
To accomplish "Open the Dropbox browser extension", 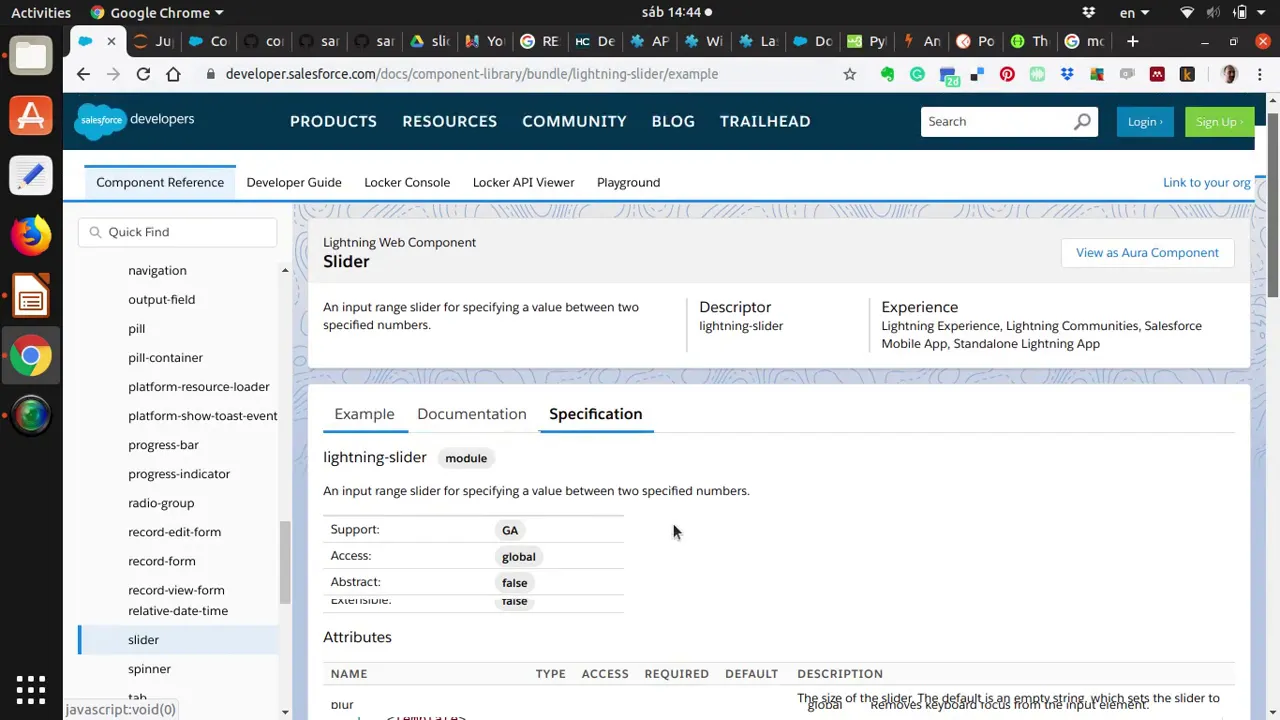I will (1067, 74).
